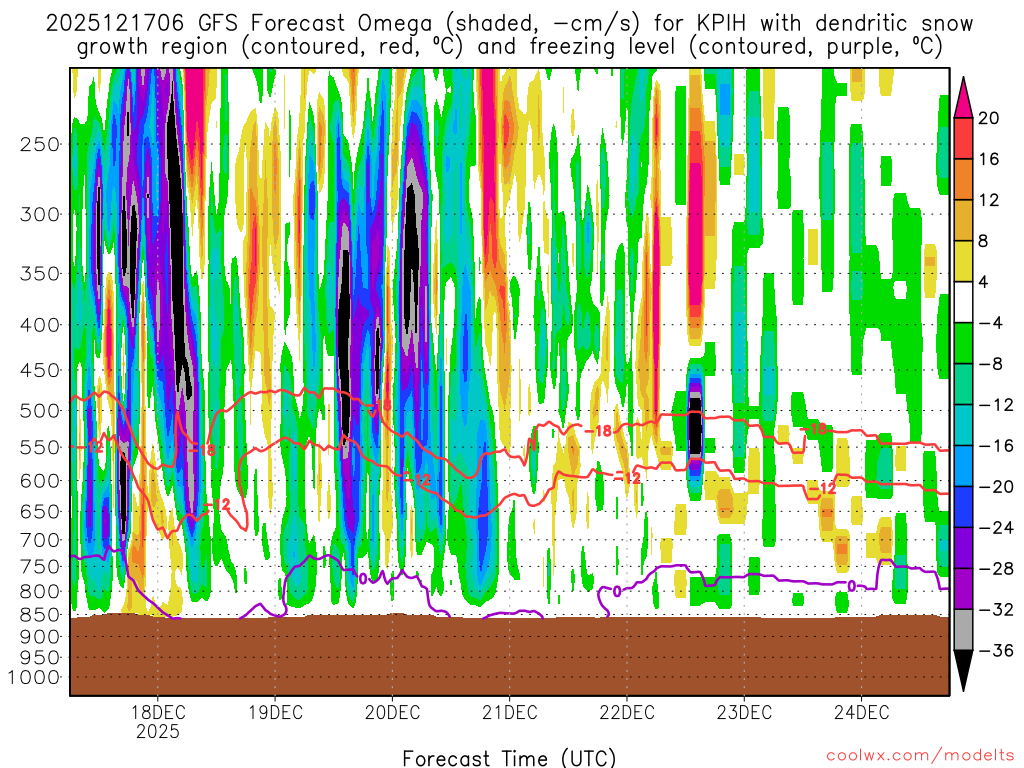Click the red -18 contour label near 22DEC
The width and height of the screenshot is (1024, 768).
point(598,432)
